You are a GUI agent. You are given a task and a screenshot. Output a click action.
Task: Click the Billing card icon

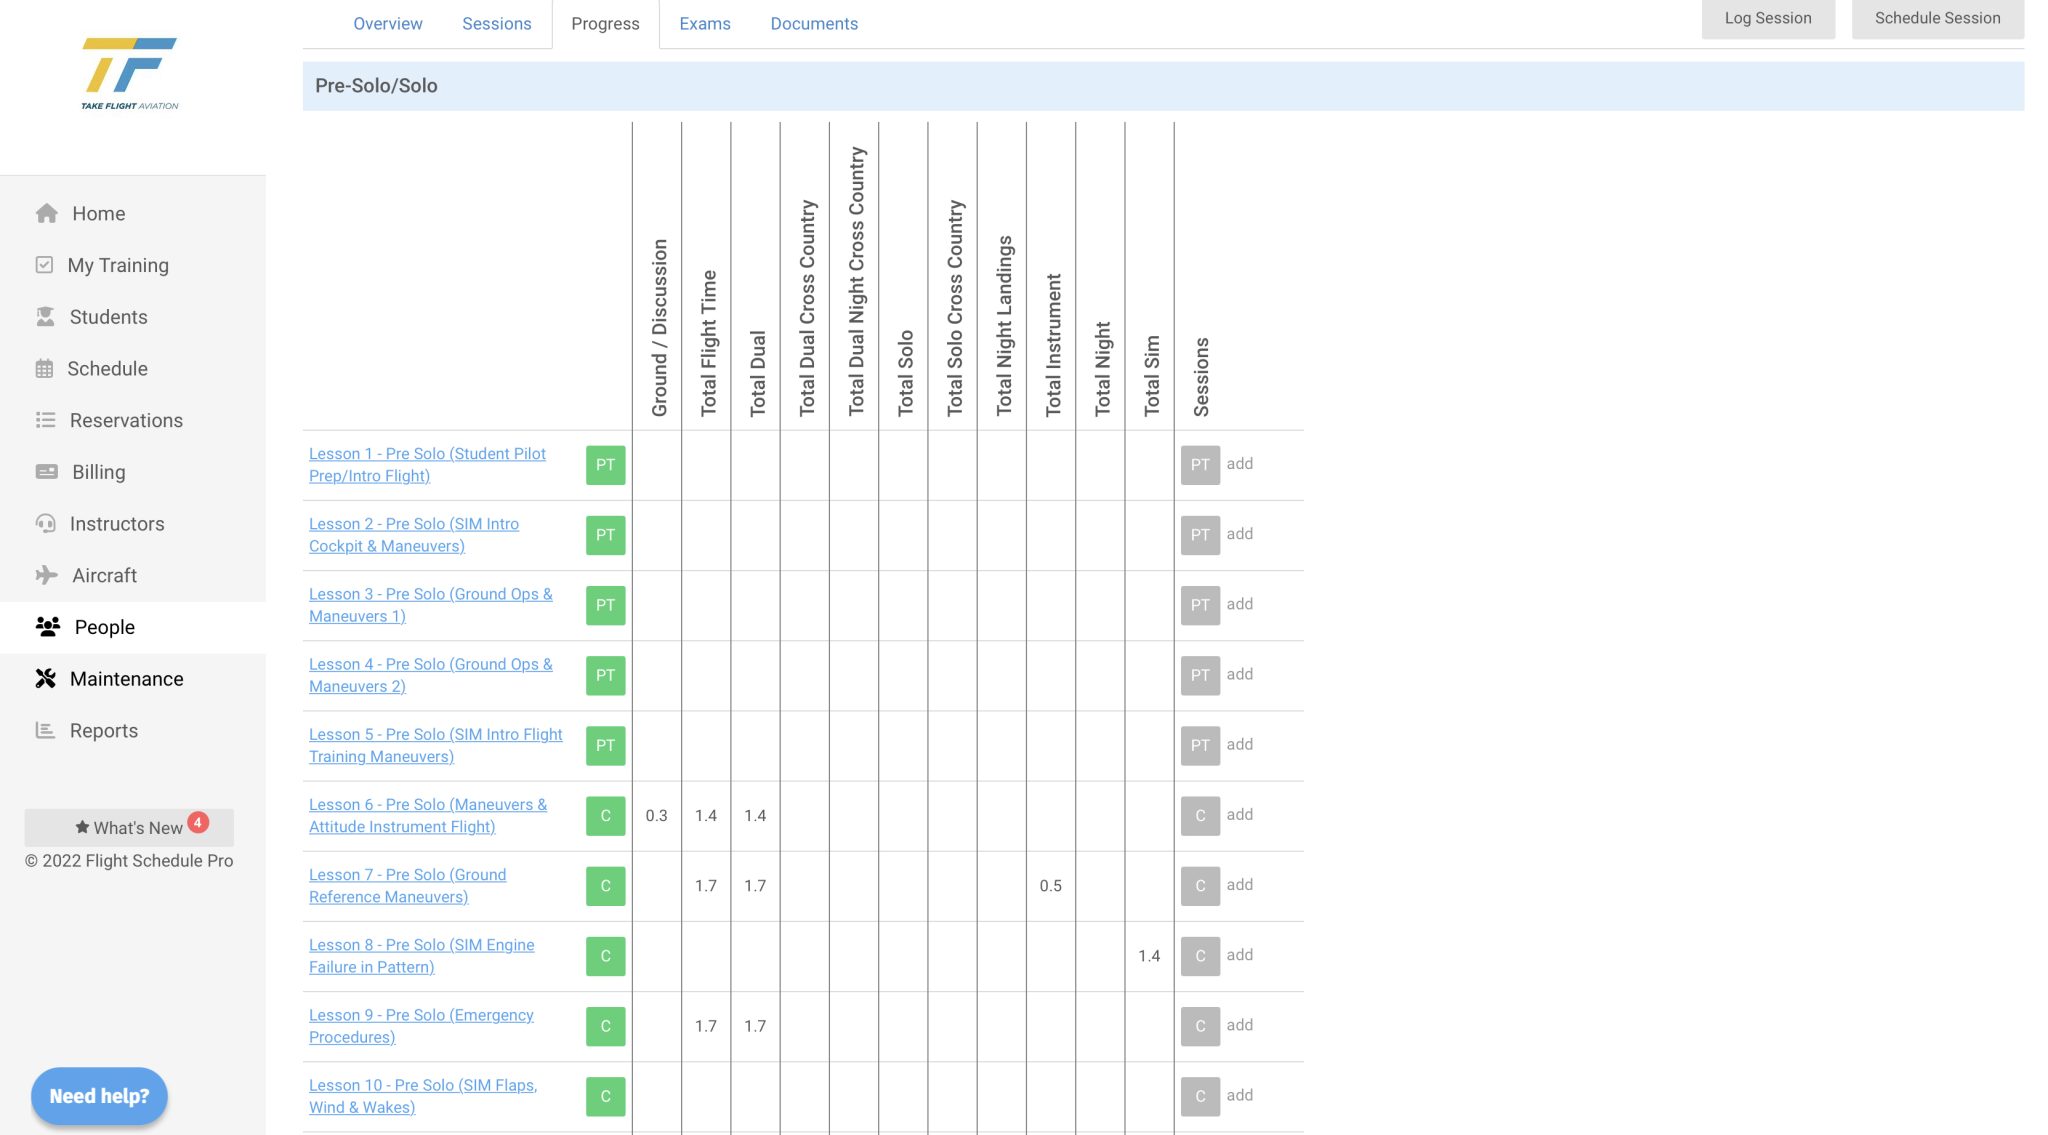46,472
